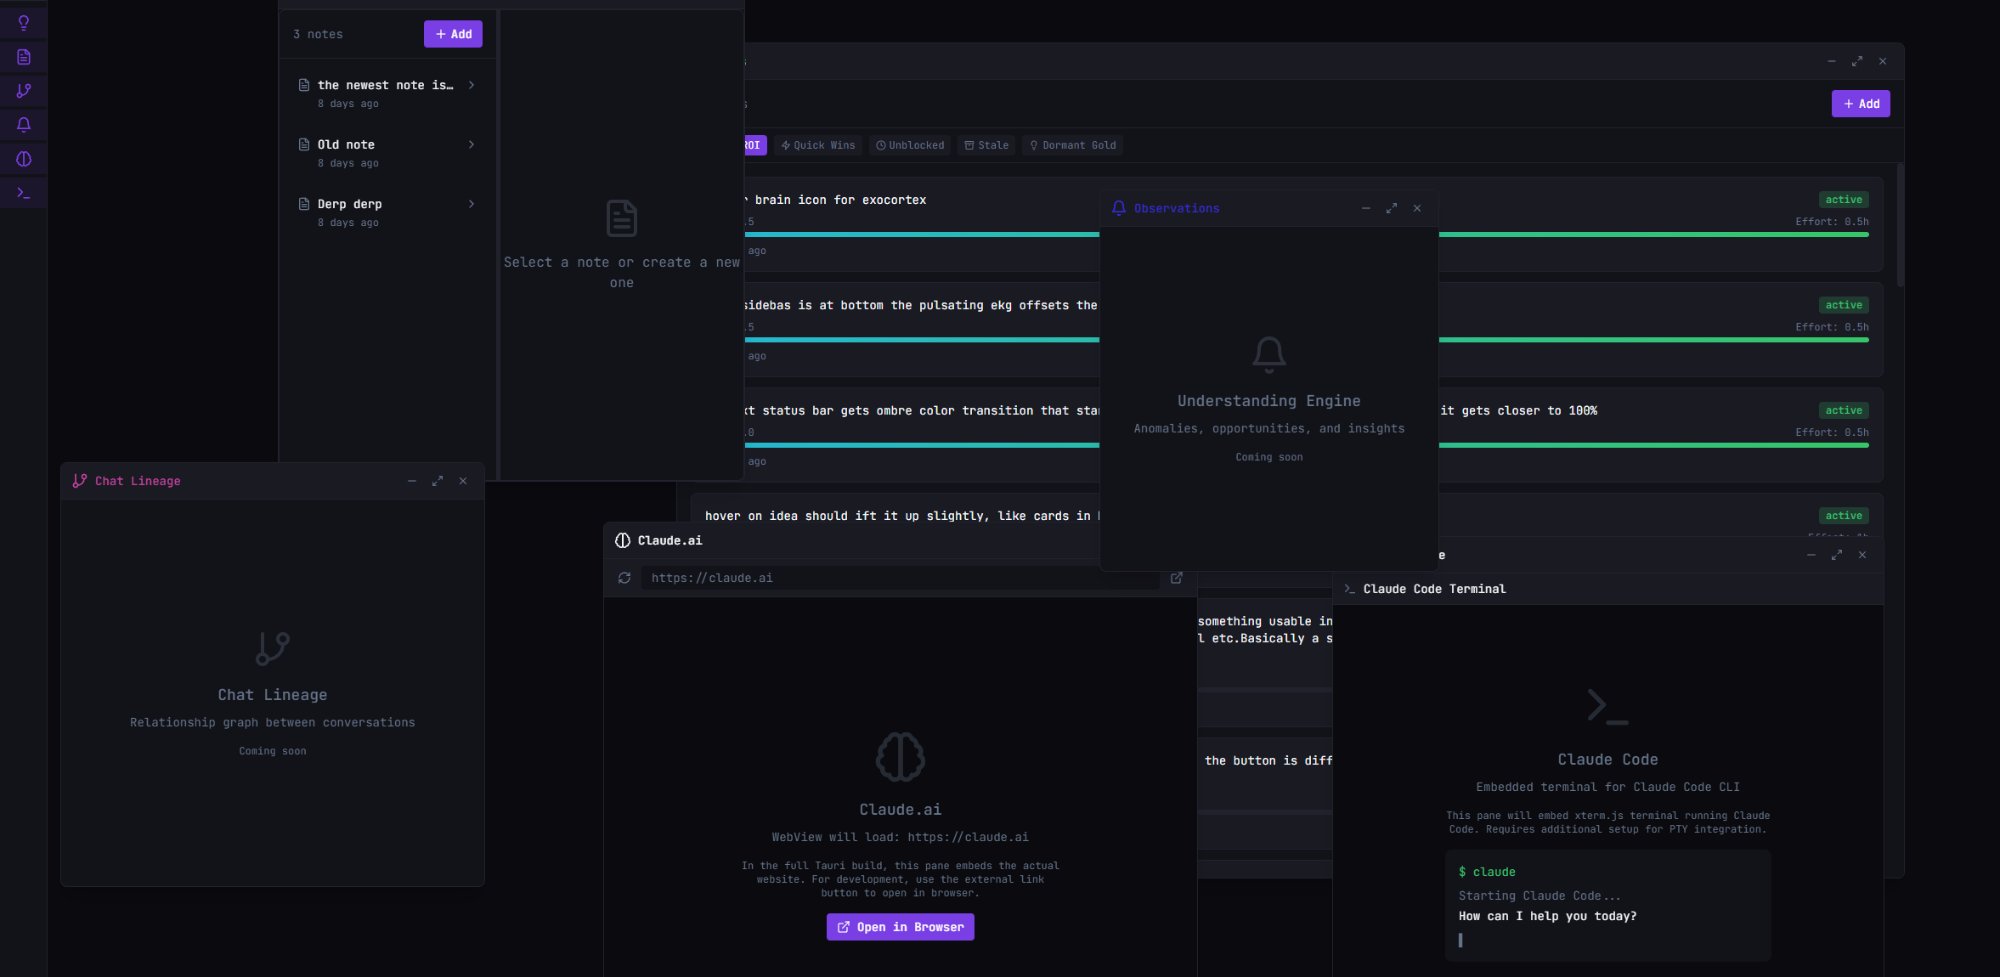Image resolution: width=2000 pixels, height=977 pixels.
Task: Open the Notes panel via the document sidebar icon
Action: [22, 57]
